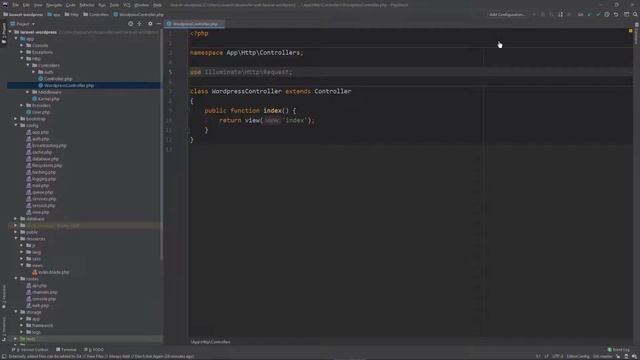The height and width of the screenshot is (360, 640).
Task: Expand the Auth folder
Action: click(x=34, y=72)
